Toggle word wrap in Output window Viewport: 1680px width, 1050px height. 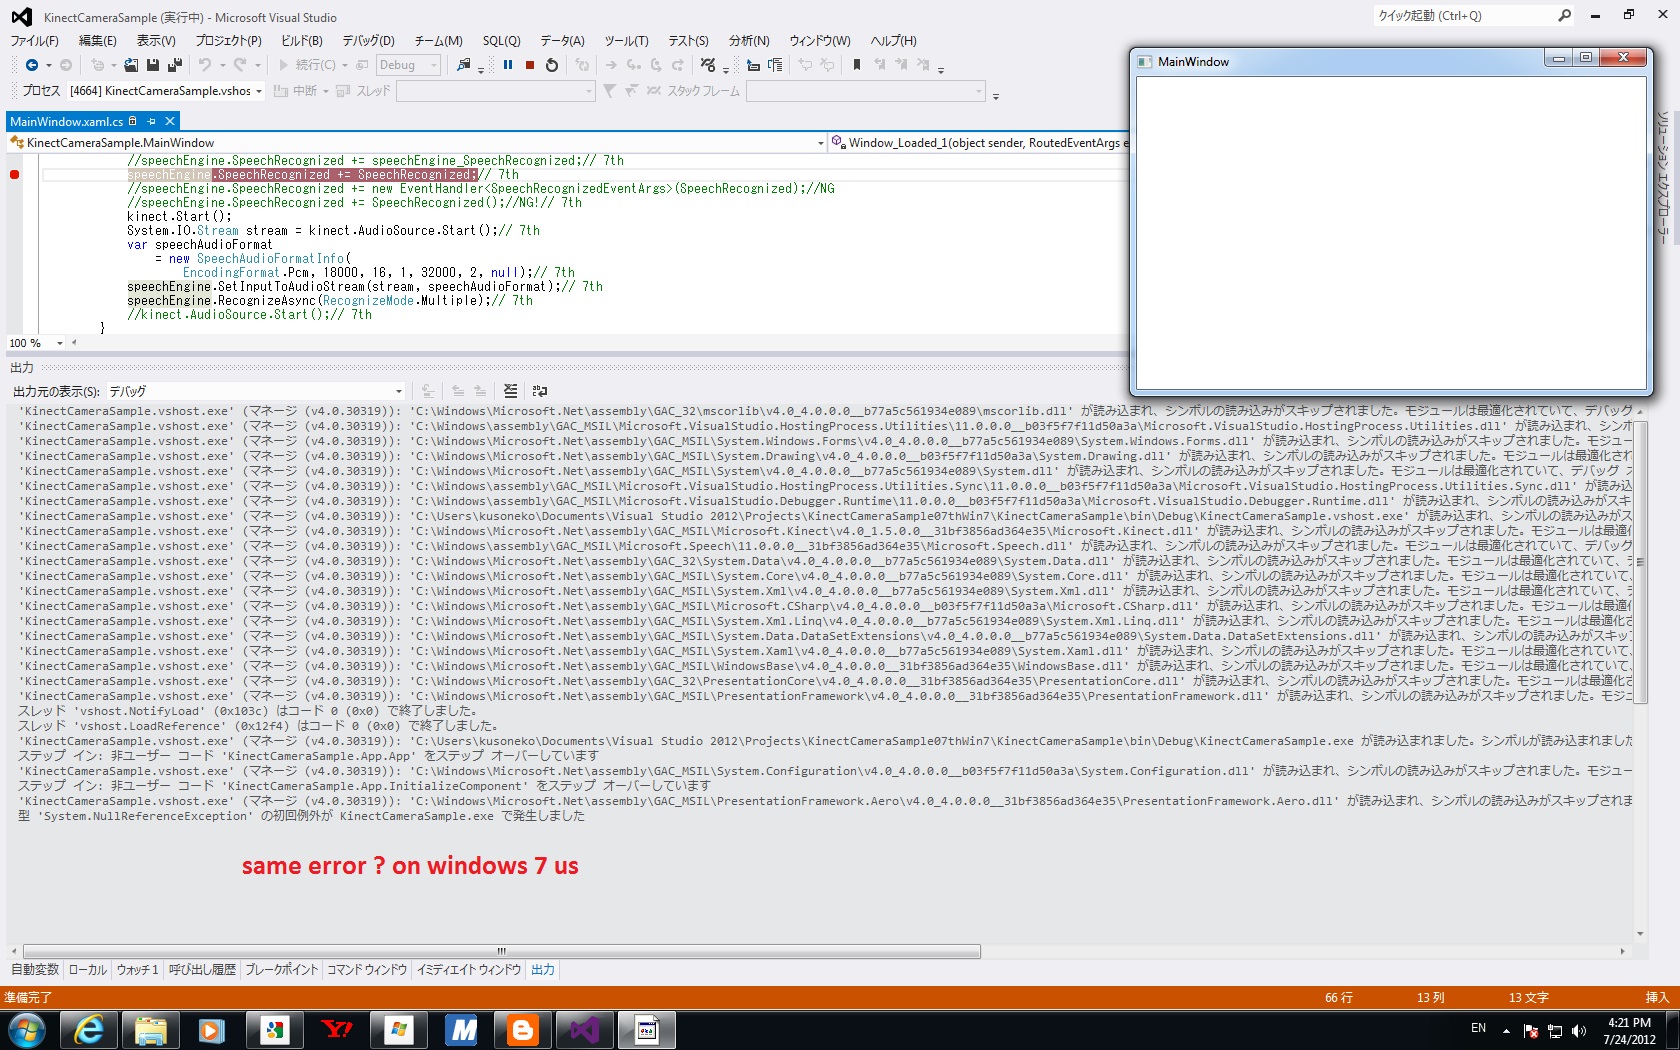point(540,391)
